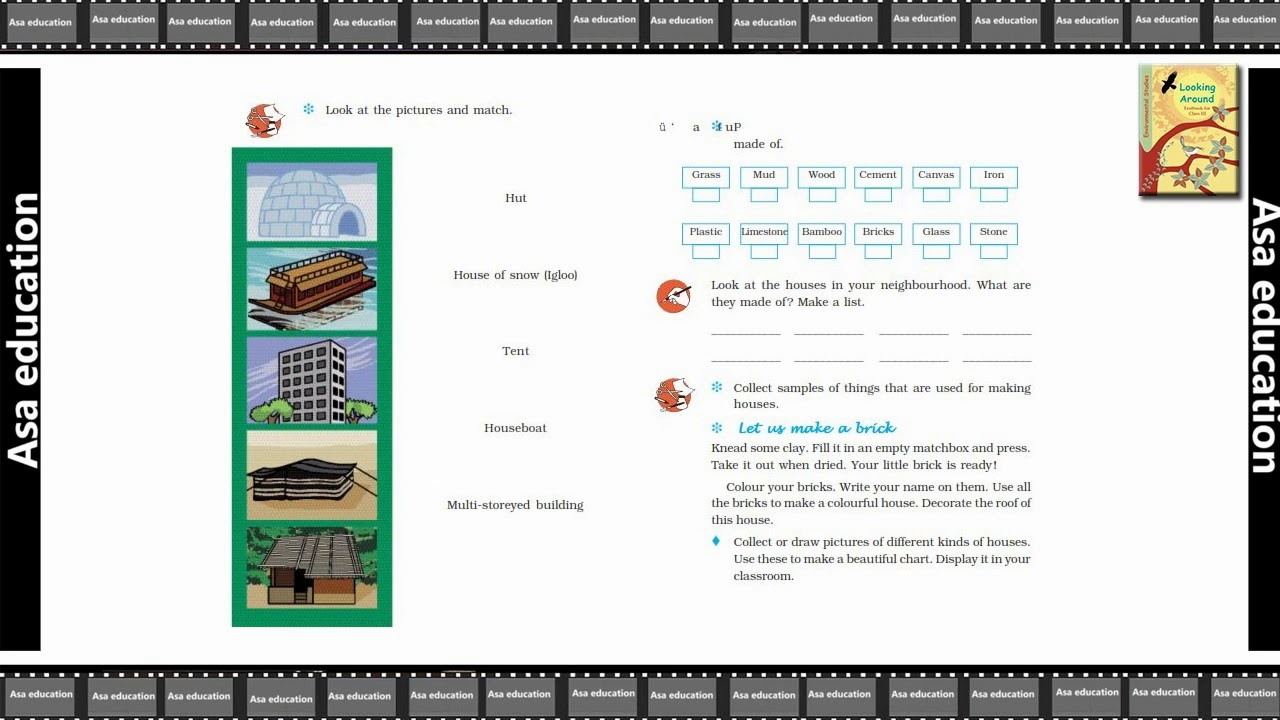Click the blue diamond bullet before 'Collect or draw pictures'

click(x=716, y=542)
